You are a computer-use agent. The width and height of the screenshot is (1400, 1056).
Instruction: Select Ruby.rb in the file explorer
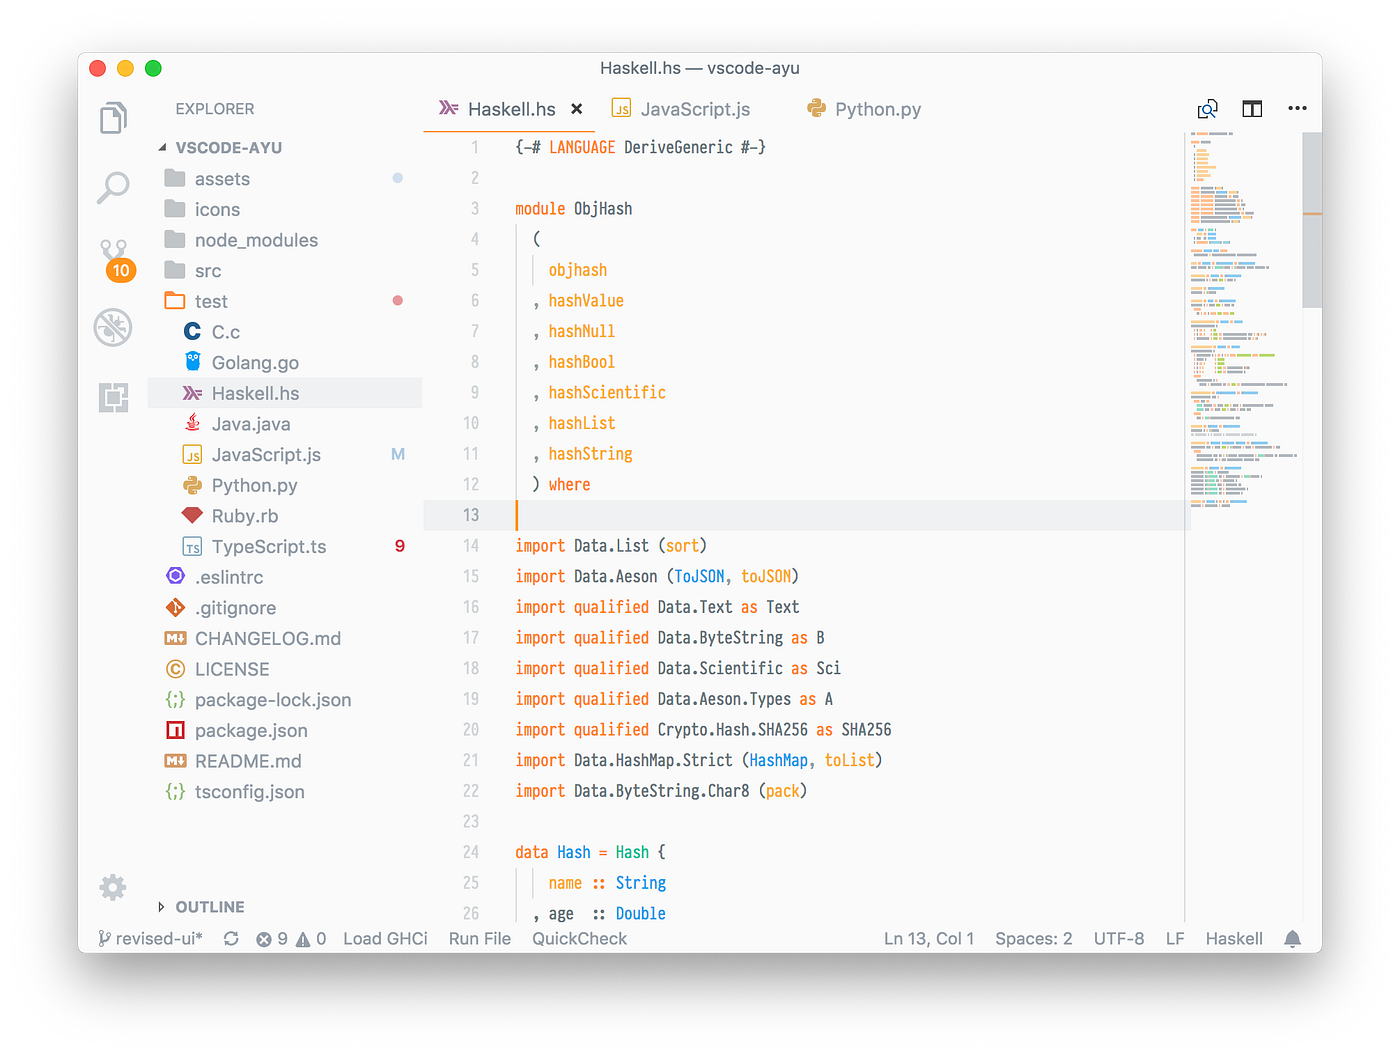[x=246, y=515]
